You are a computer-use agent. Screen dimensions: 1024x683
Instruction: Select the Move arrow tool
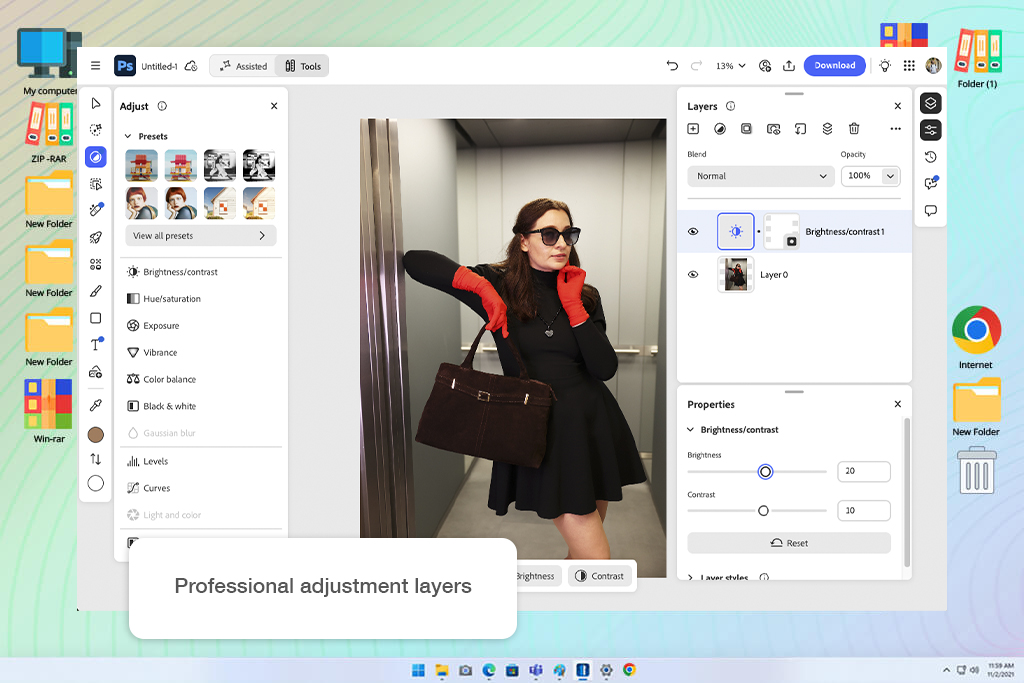click(96, 103)
